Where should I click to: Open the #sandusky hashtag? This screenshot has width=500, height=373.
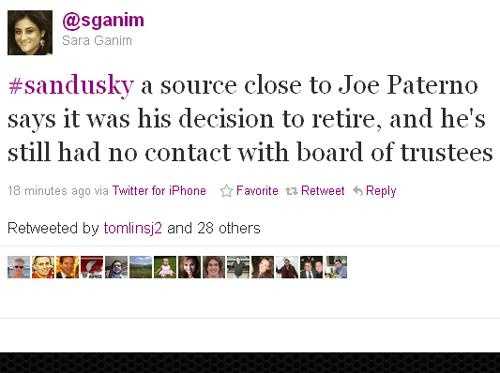click(71, 86)
